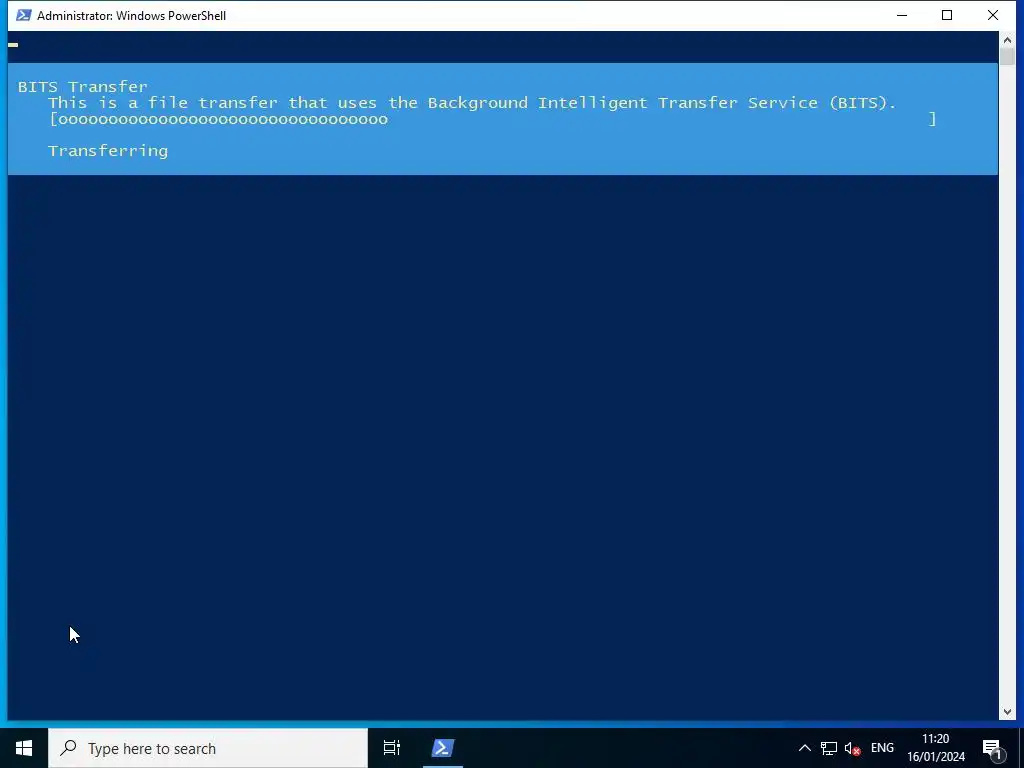Minimize the PowerShell window
Image resolution: width=1024 pixels, height=768 pixels.
(902, 15)
